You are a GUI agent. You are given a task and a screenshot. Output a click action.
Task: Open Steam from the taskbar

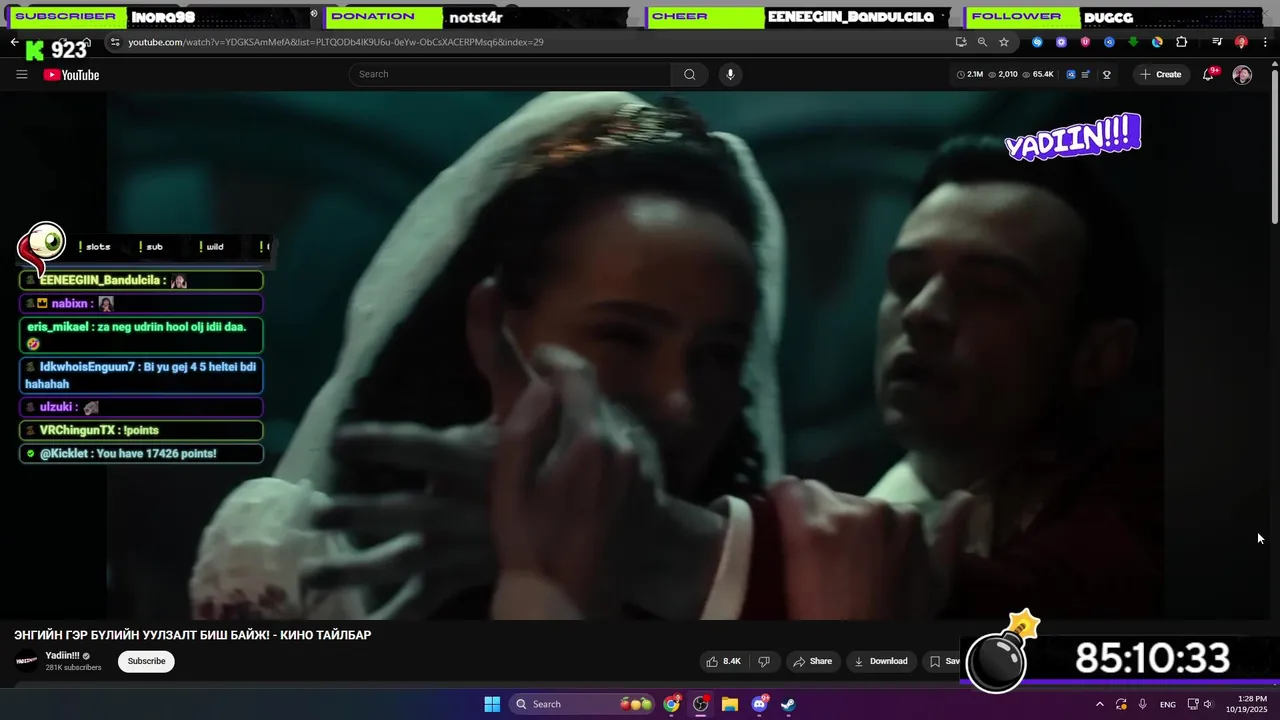[788, 704]
